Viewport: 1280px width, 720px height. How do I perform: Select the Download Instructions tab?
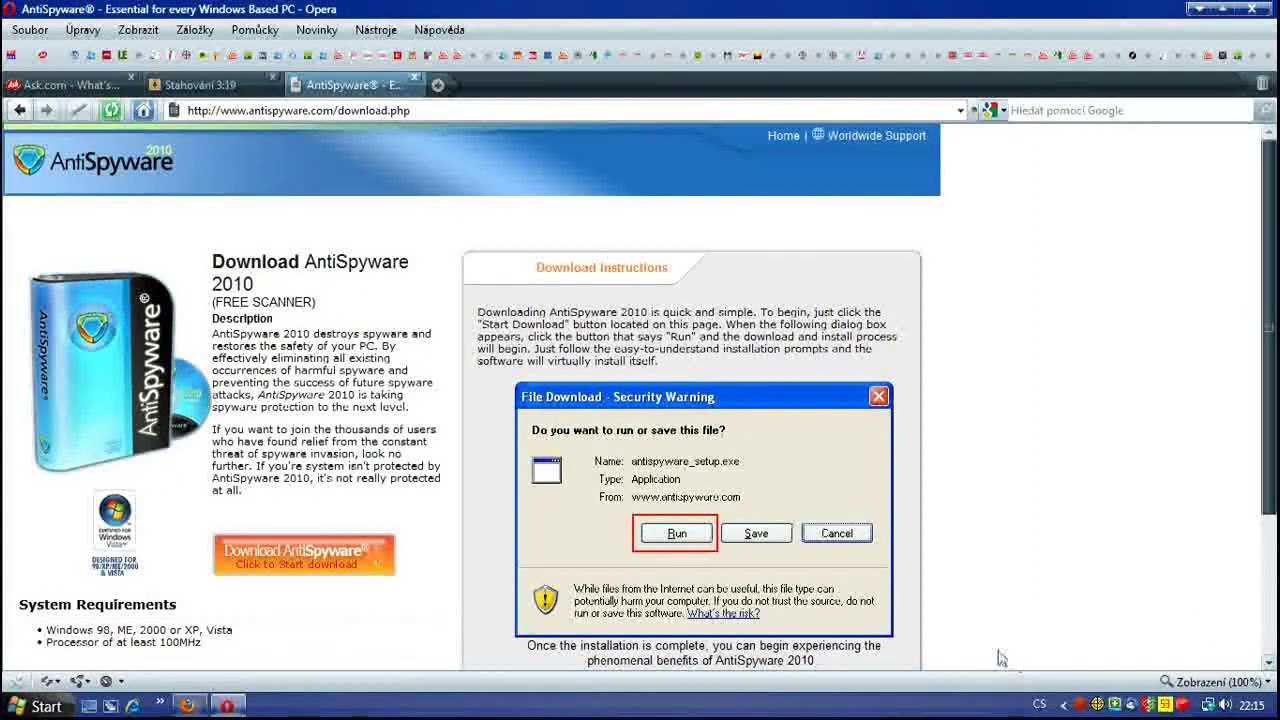(601, 268)
